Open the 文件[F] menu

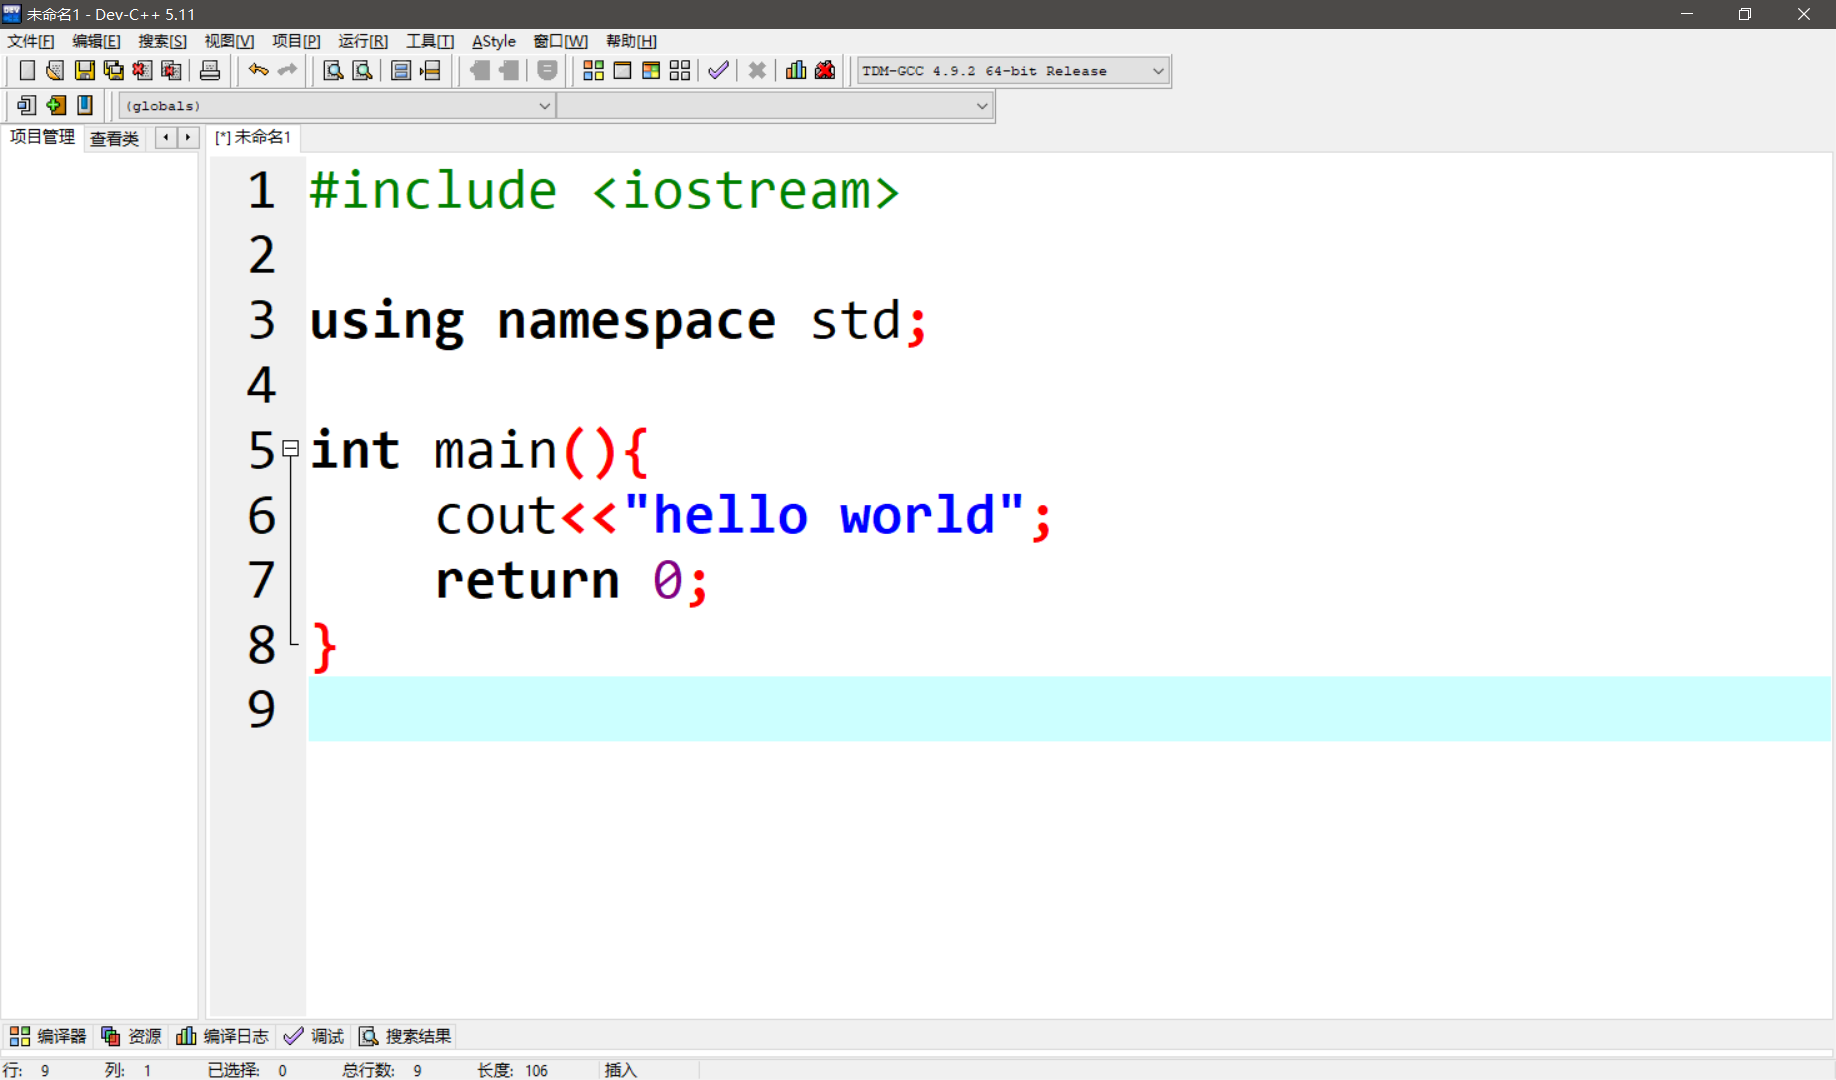point(30,41)
